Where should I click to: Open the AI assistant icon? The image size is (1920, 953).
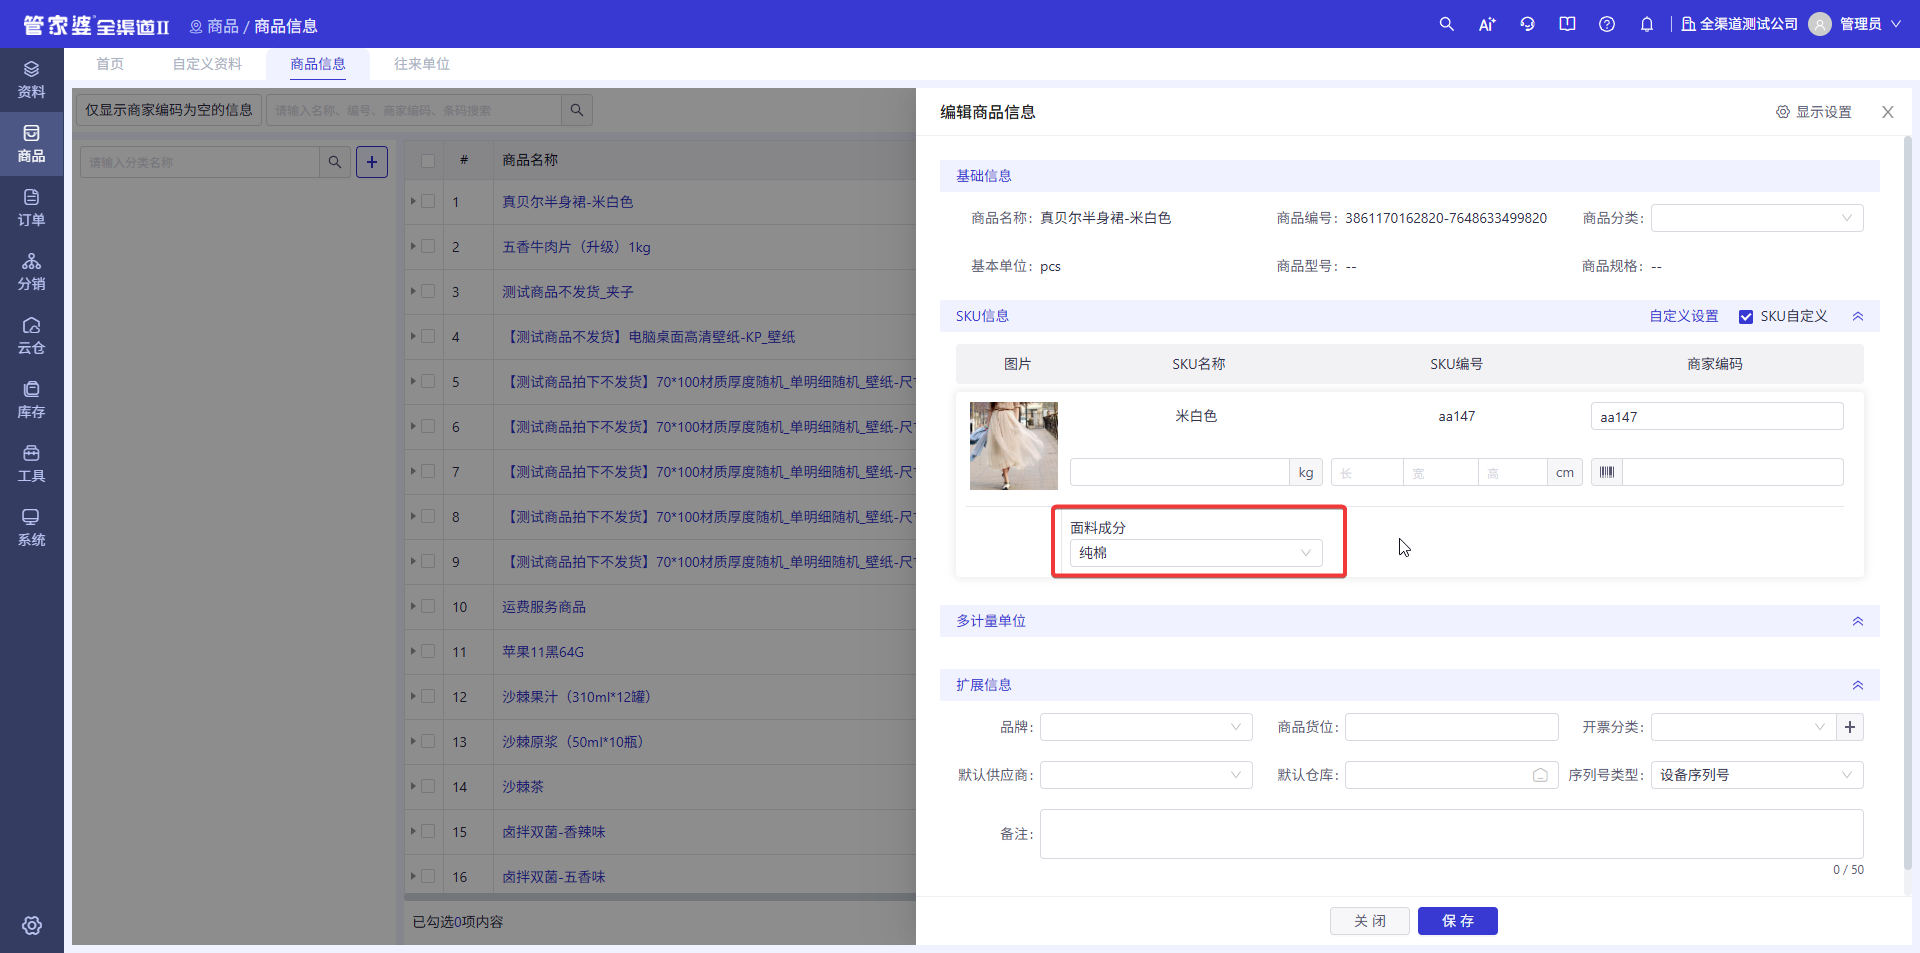click(x=1487, y=24)
